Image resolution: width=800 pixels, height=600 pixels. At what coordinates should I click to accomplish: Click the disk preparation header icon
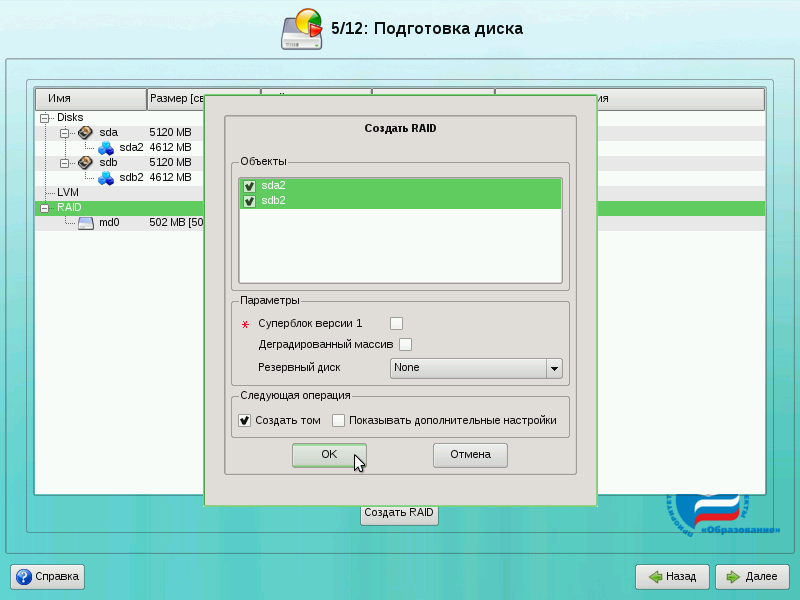(302, 29)
